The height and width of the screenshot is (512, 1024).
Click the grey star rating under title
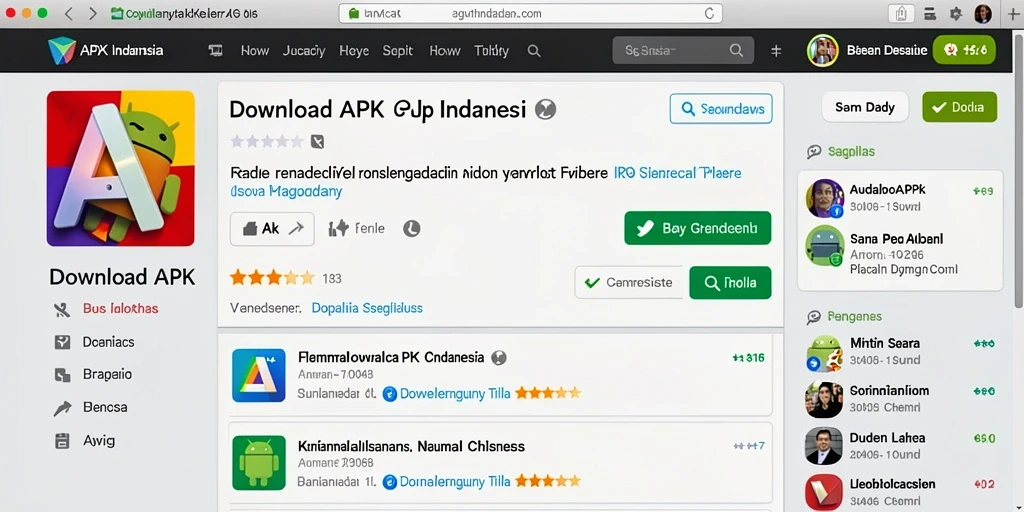tap(266, 142)
